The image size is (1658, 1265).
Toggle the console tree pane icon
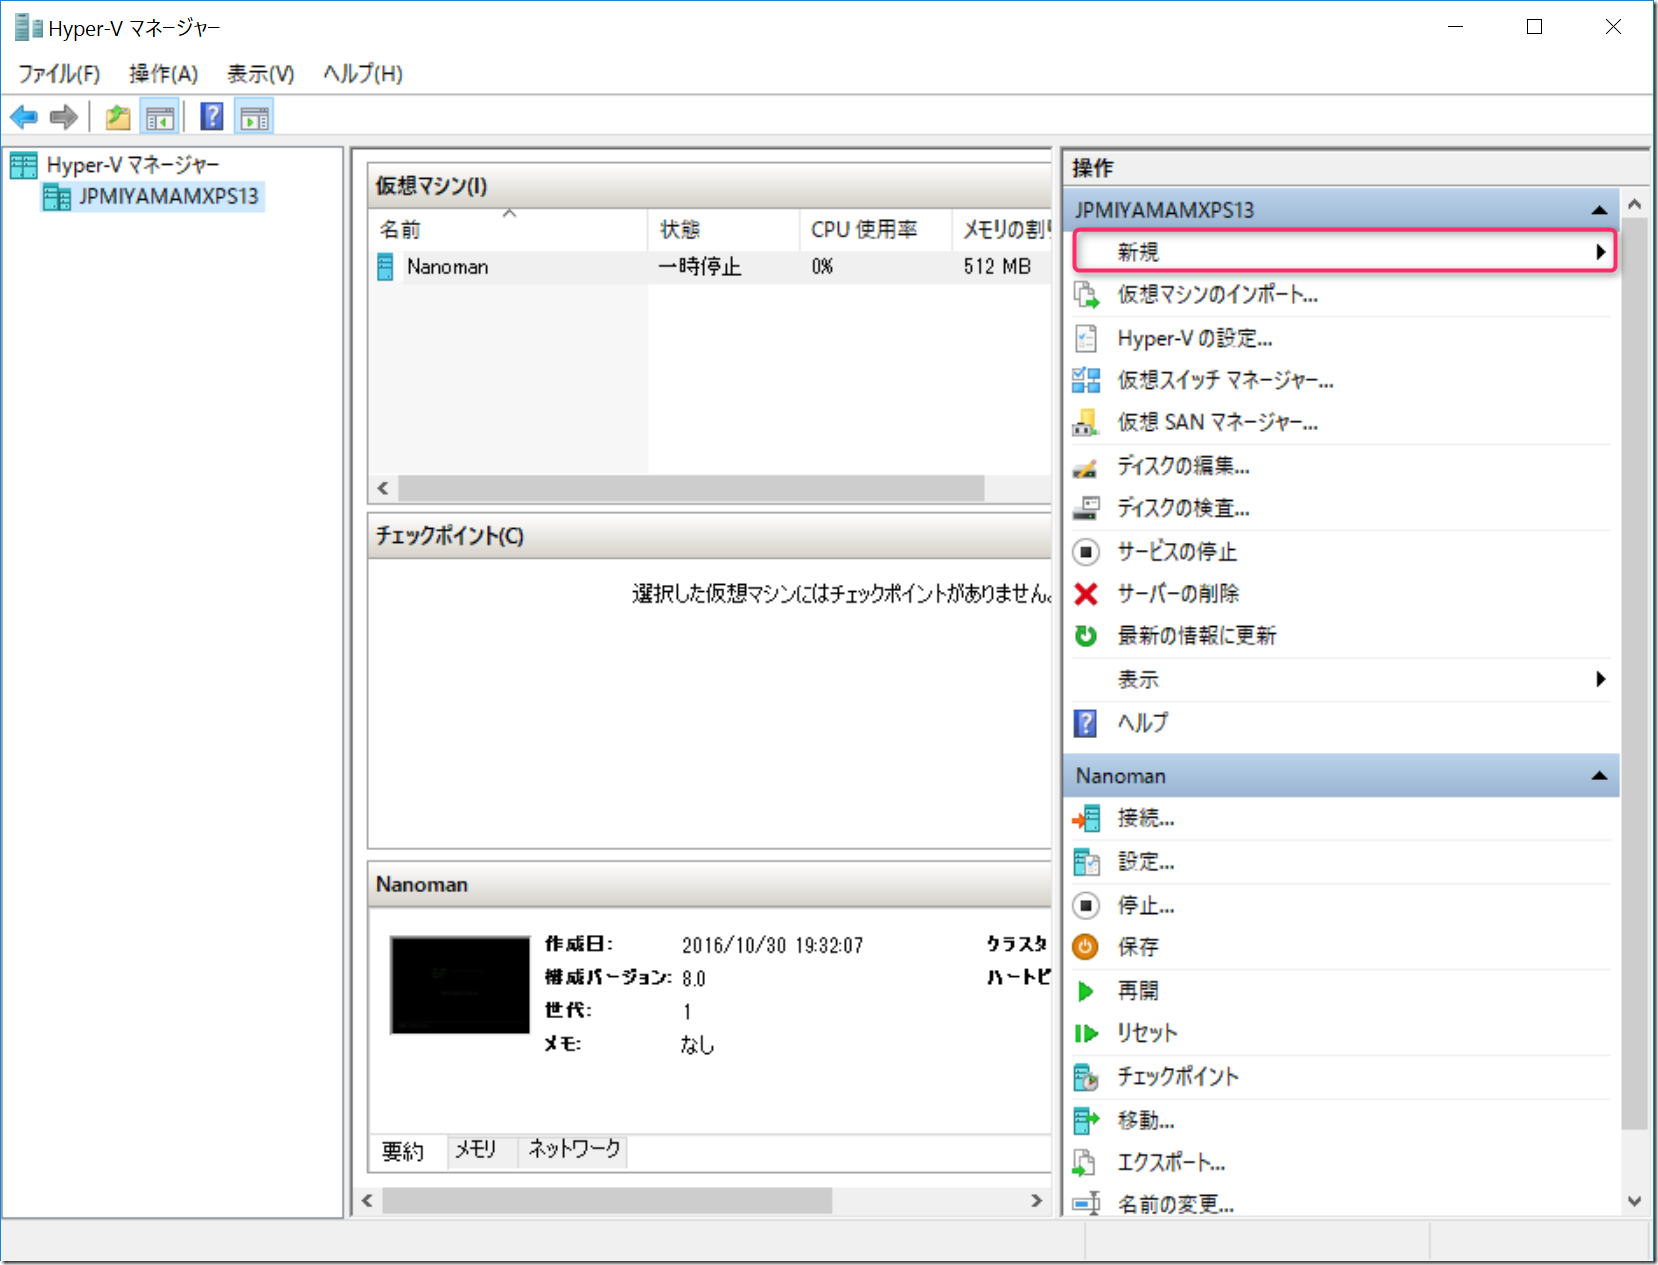click(160, 117)
